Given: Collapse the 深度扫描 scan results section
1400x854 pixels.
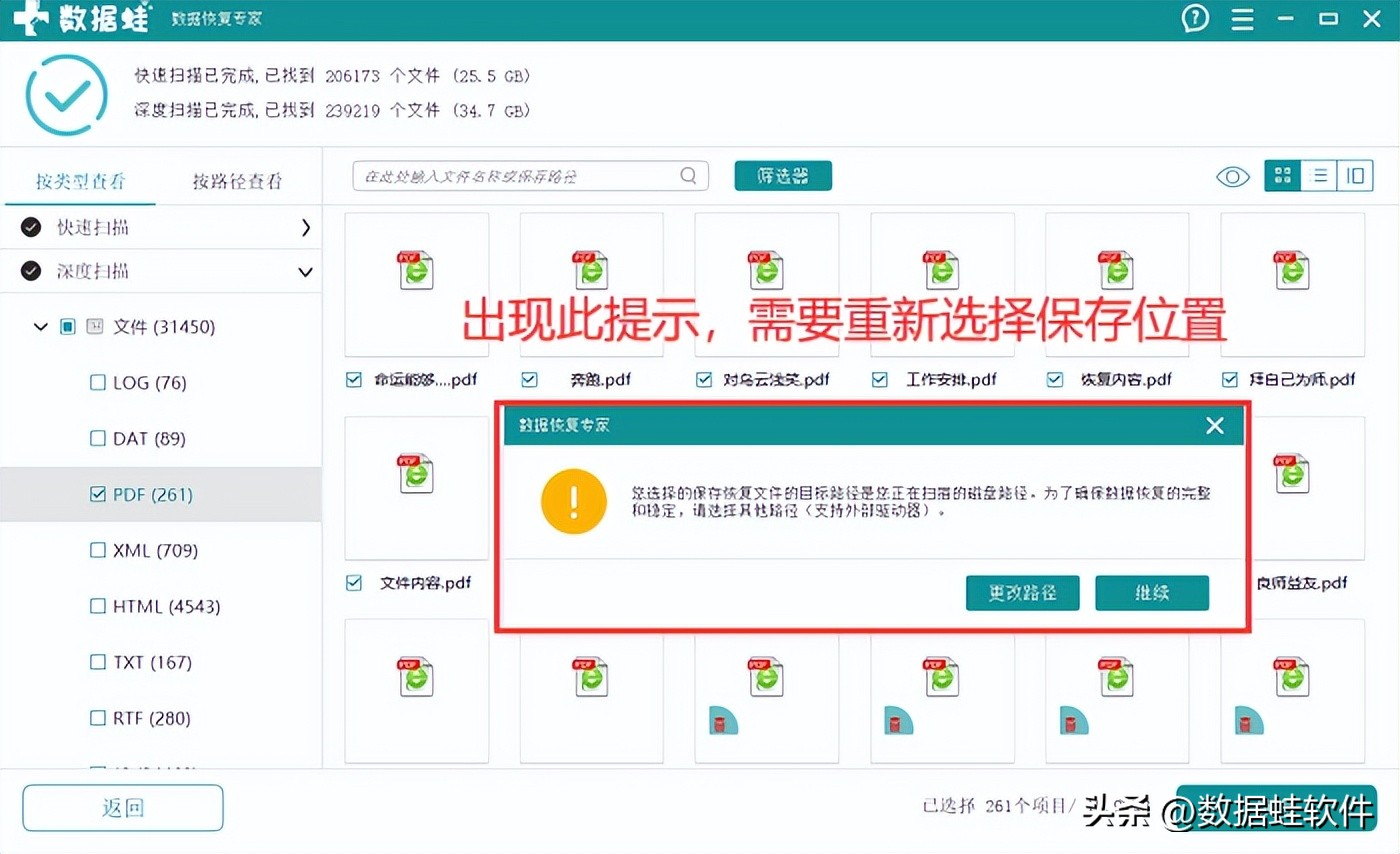Looking at the screenshot, I should pyautogui.click(x=306, y=271).
